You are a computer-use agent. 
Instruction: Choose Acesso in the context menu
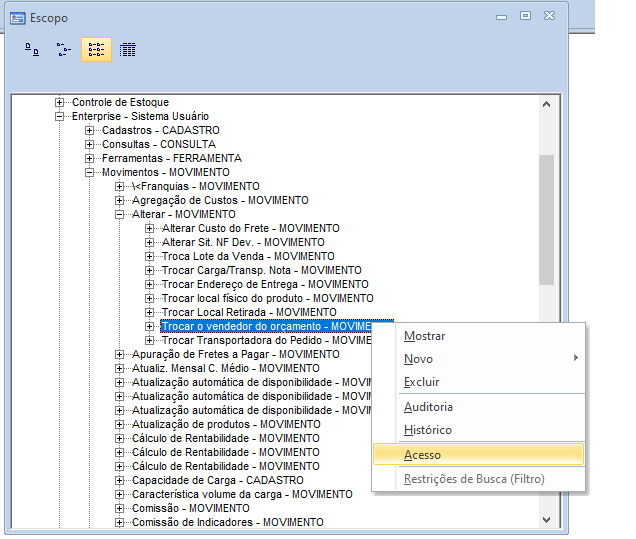[422, 455]
